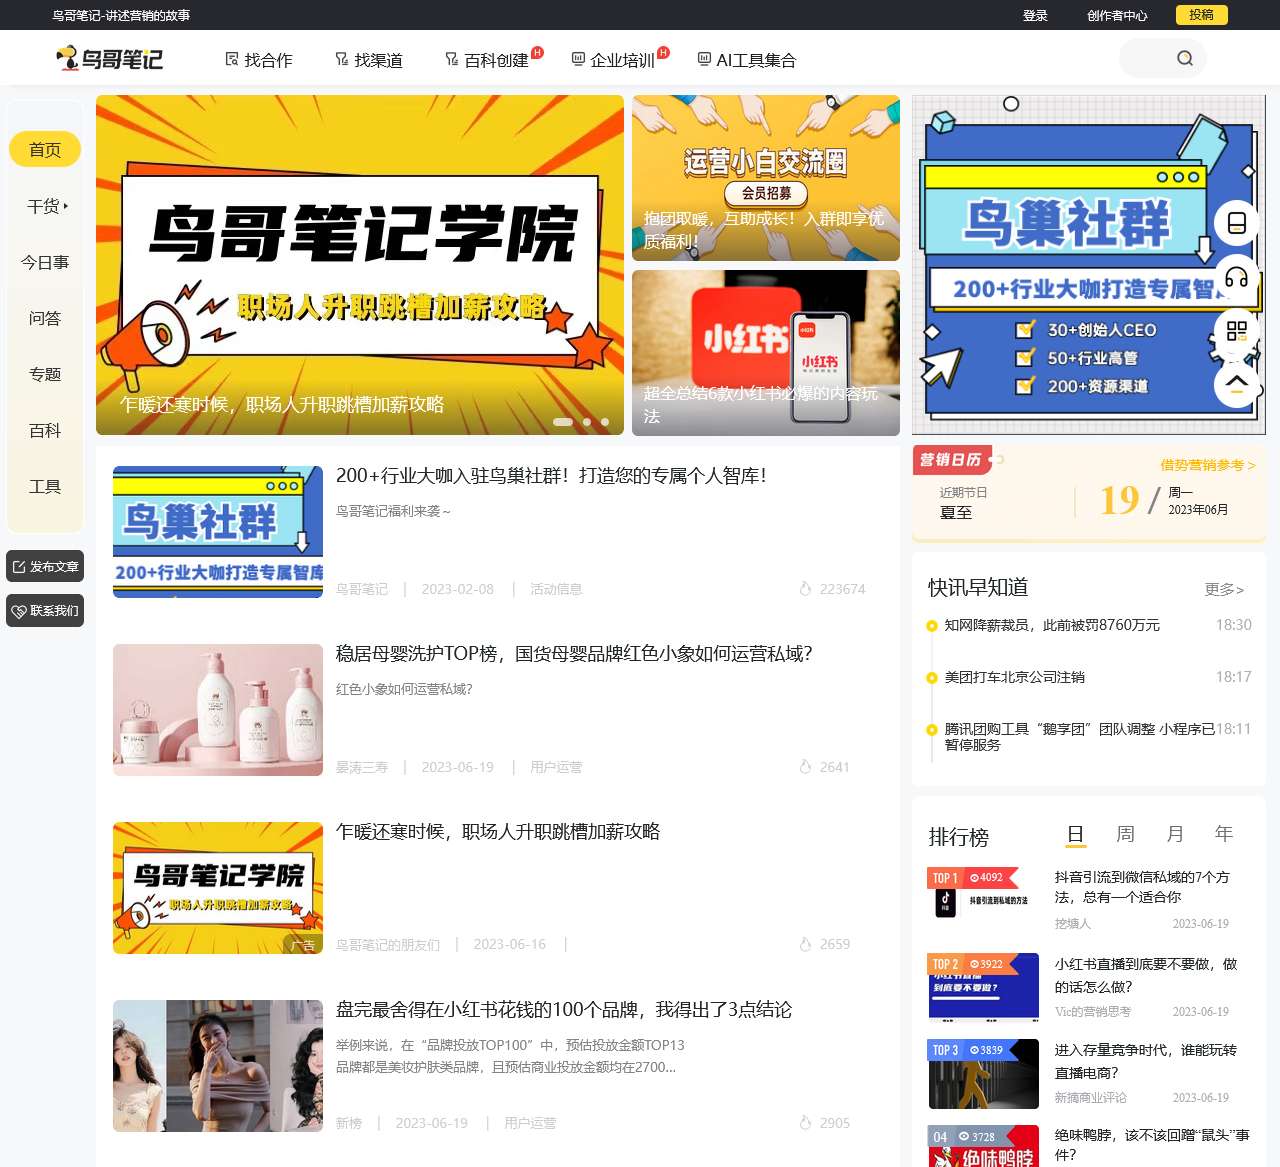1280x1167 pixels.
Task: Click 更多> in 快讯早知道
Action: click(1224, 589)
